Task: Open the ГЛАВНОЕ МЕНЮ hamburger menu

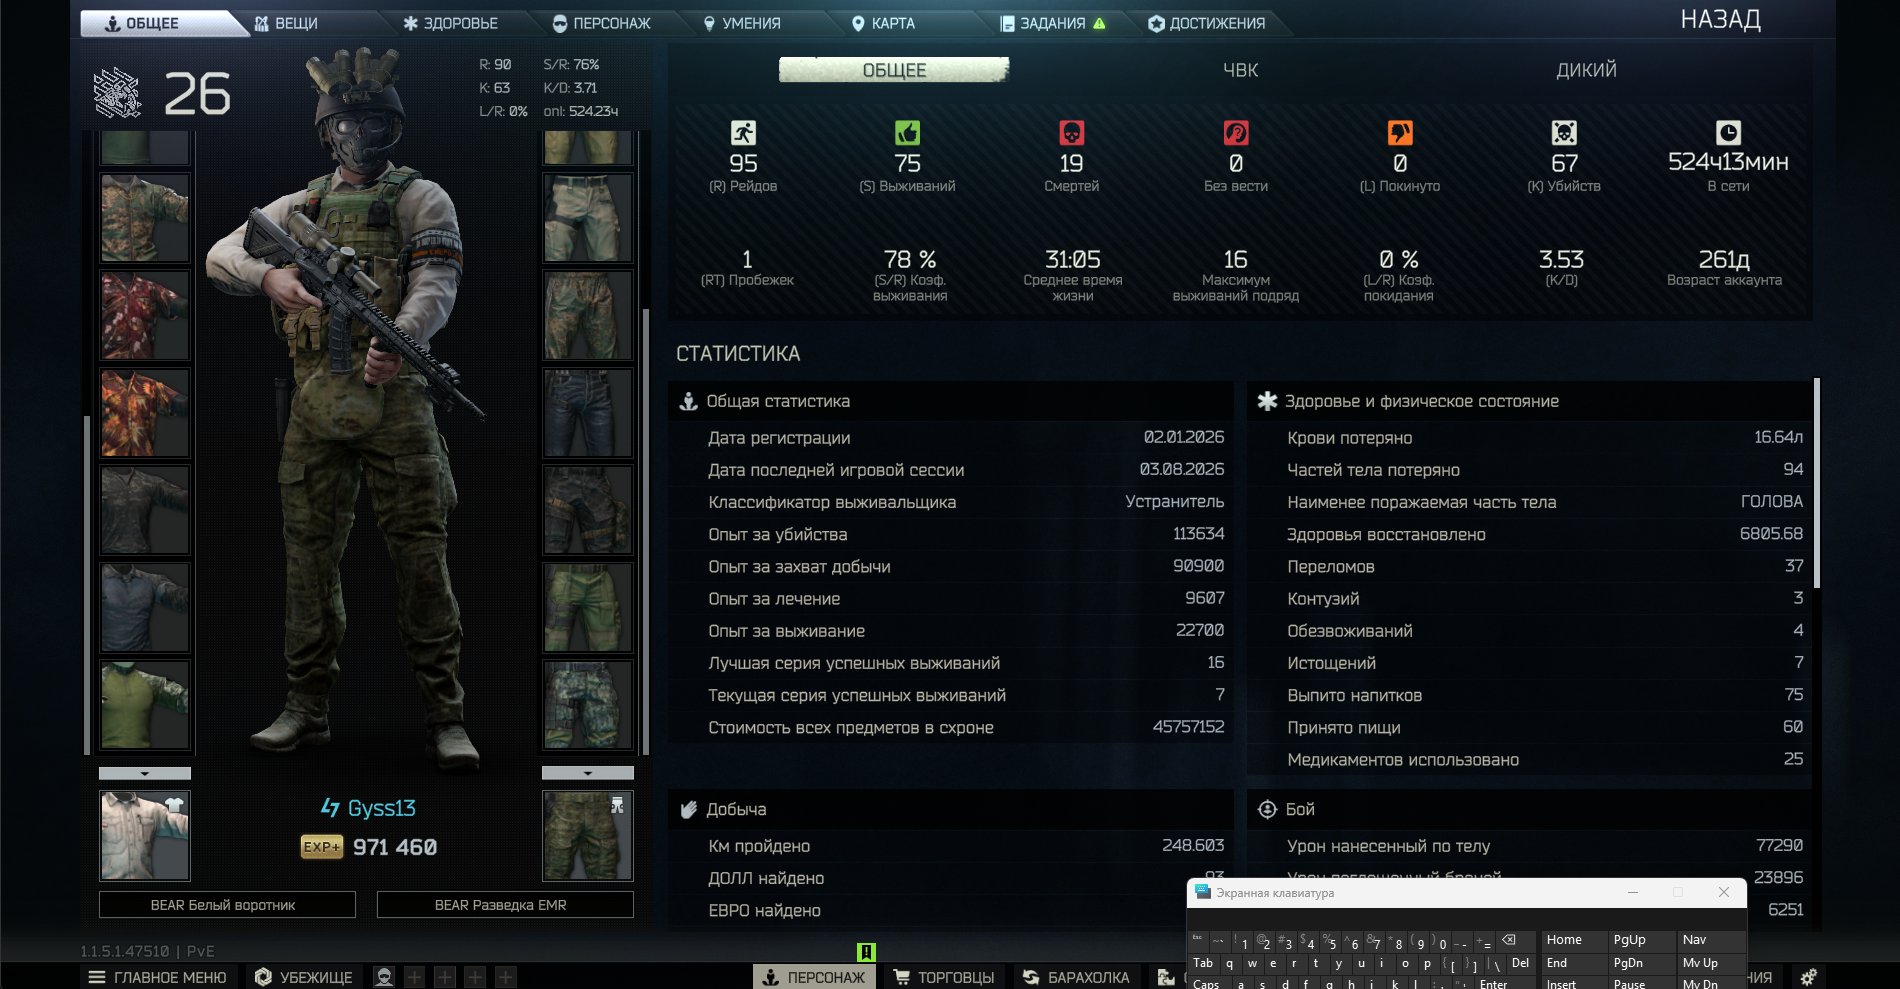Action: 158,977
